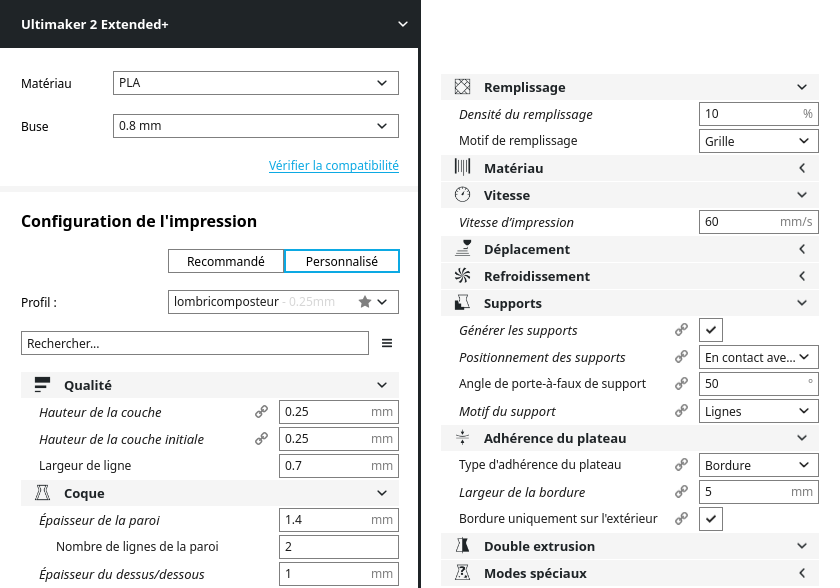
Task: Click the star icon in the Profil field
Action: pos(365,301)
